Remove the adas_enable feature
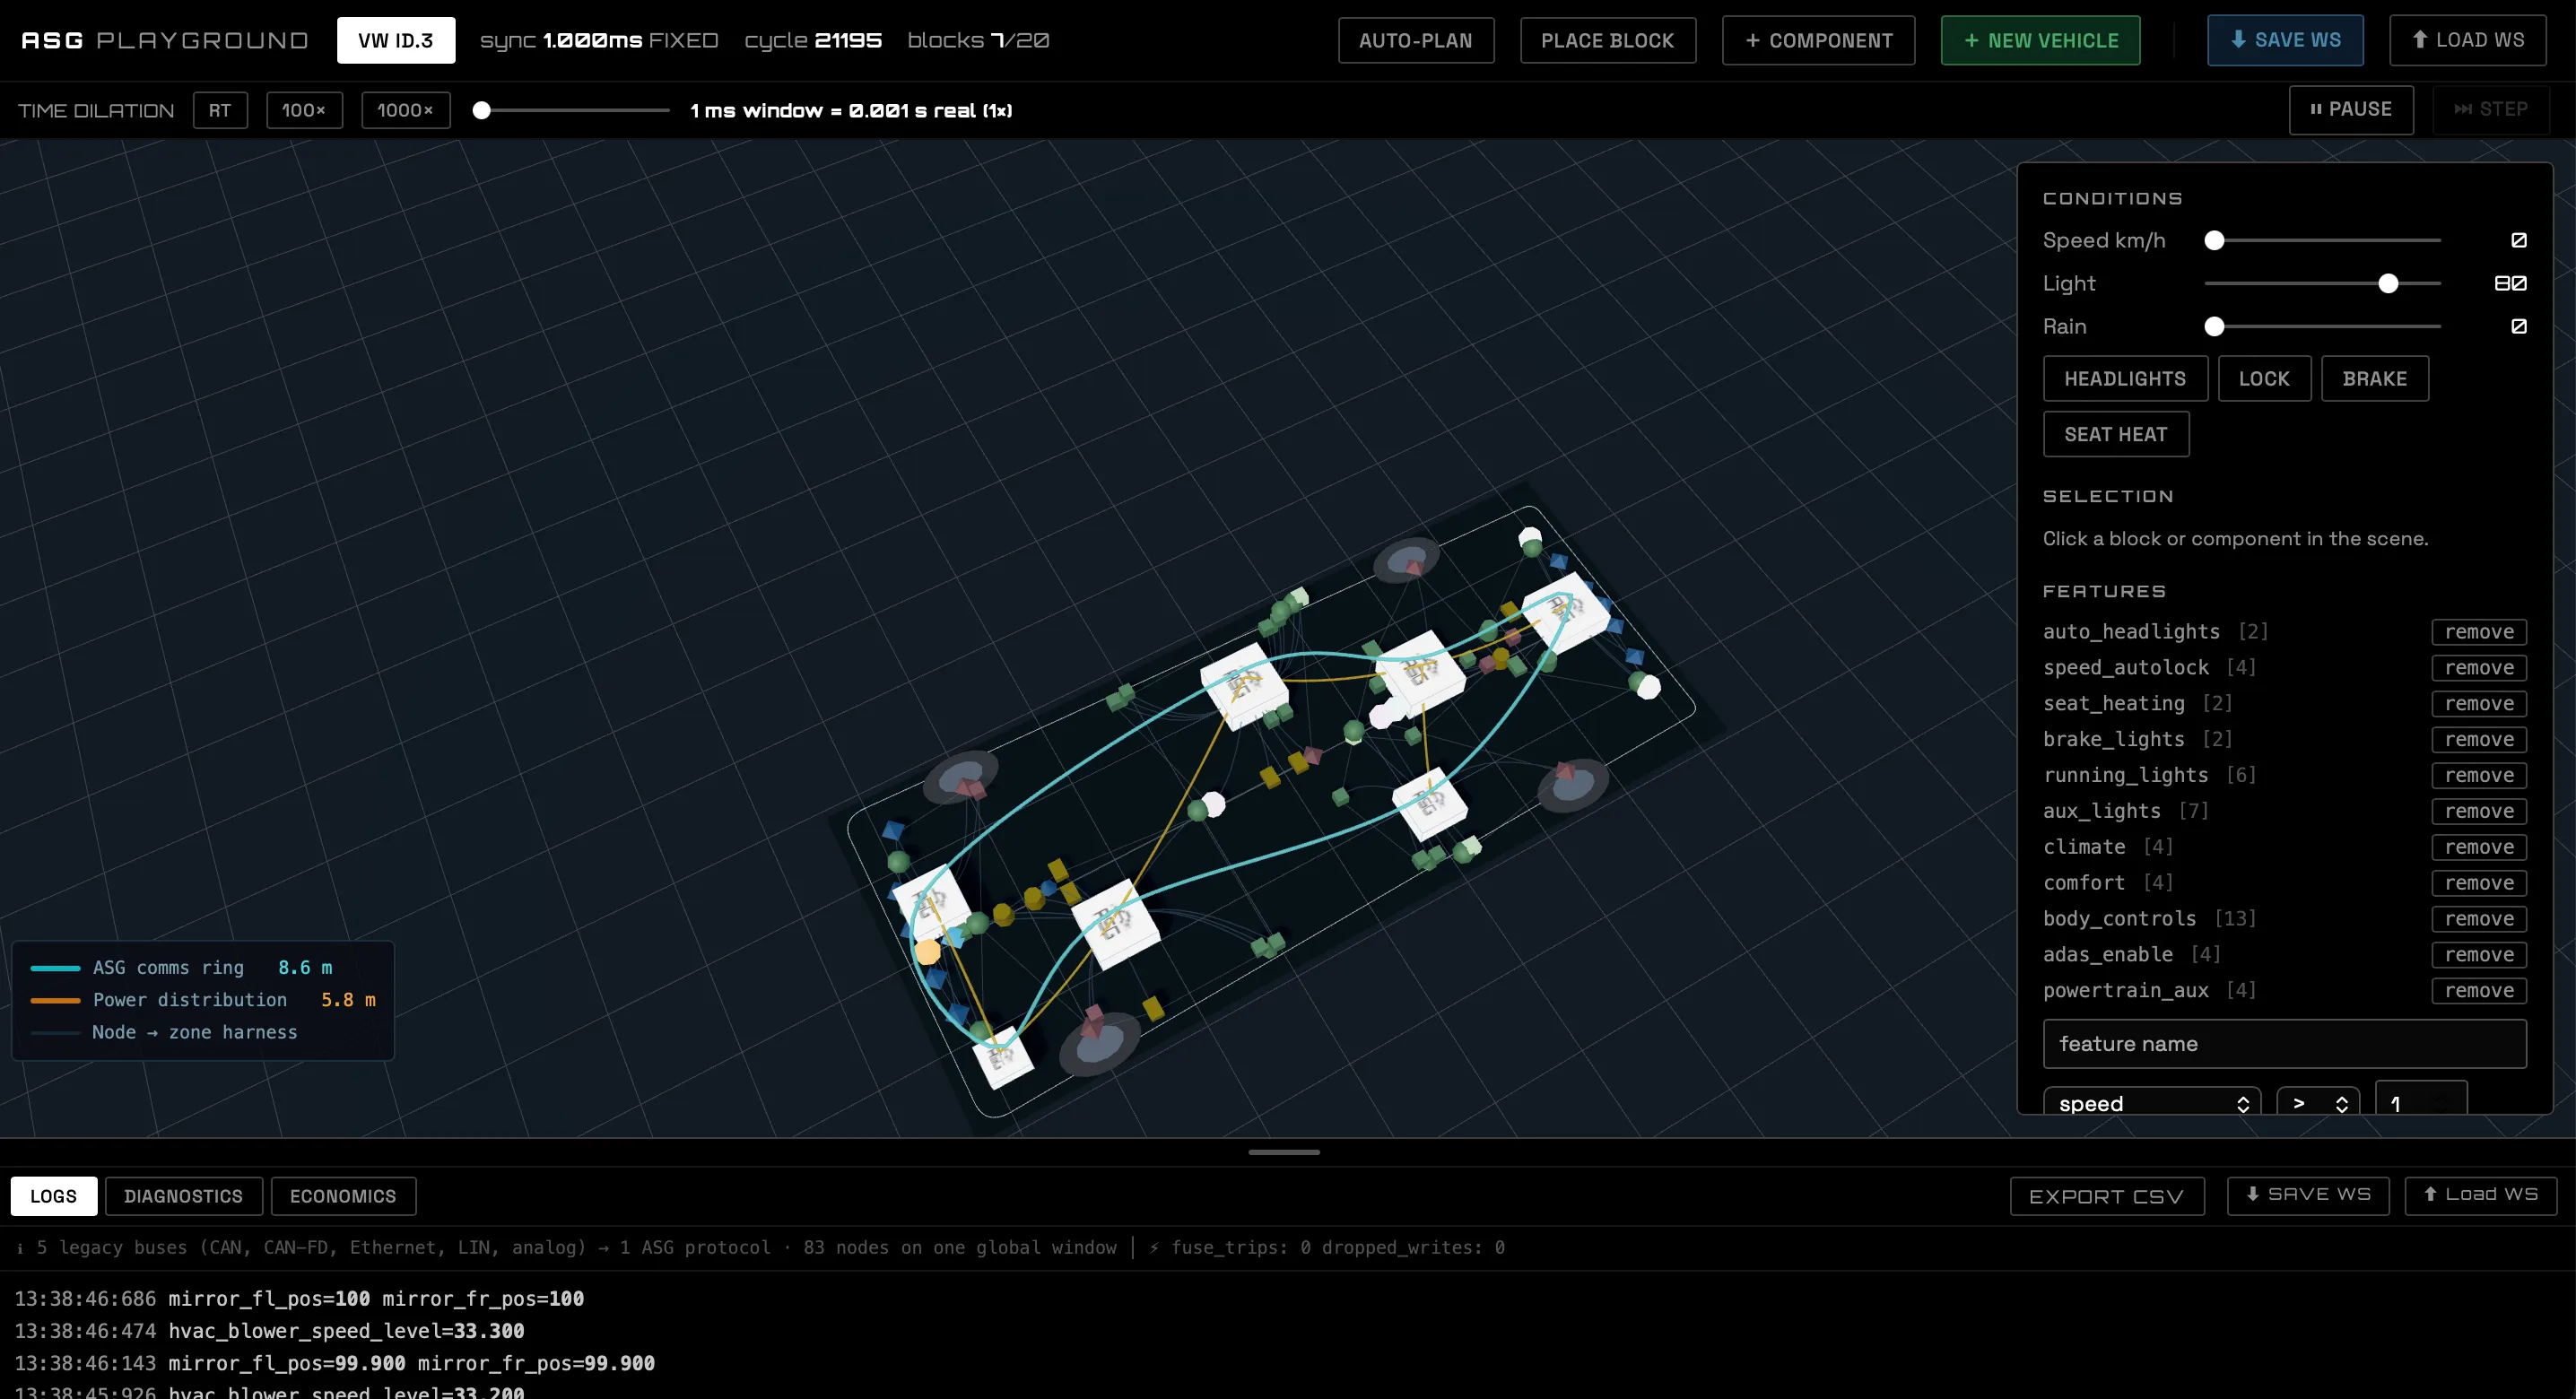 click(x=2479, y=955)
